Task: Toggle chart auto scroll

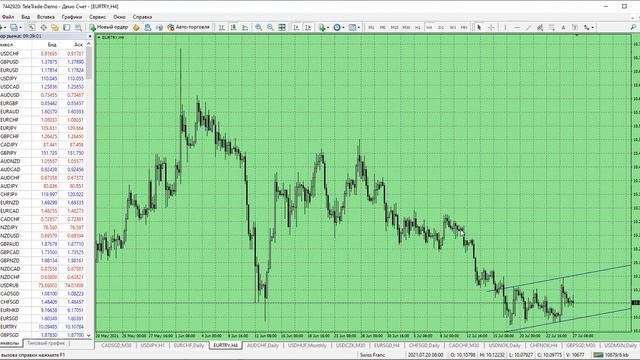Action: pyautogui.click(x=296, y=27)
